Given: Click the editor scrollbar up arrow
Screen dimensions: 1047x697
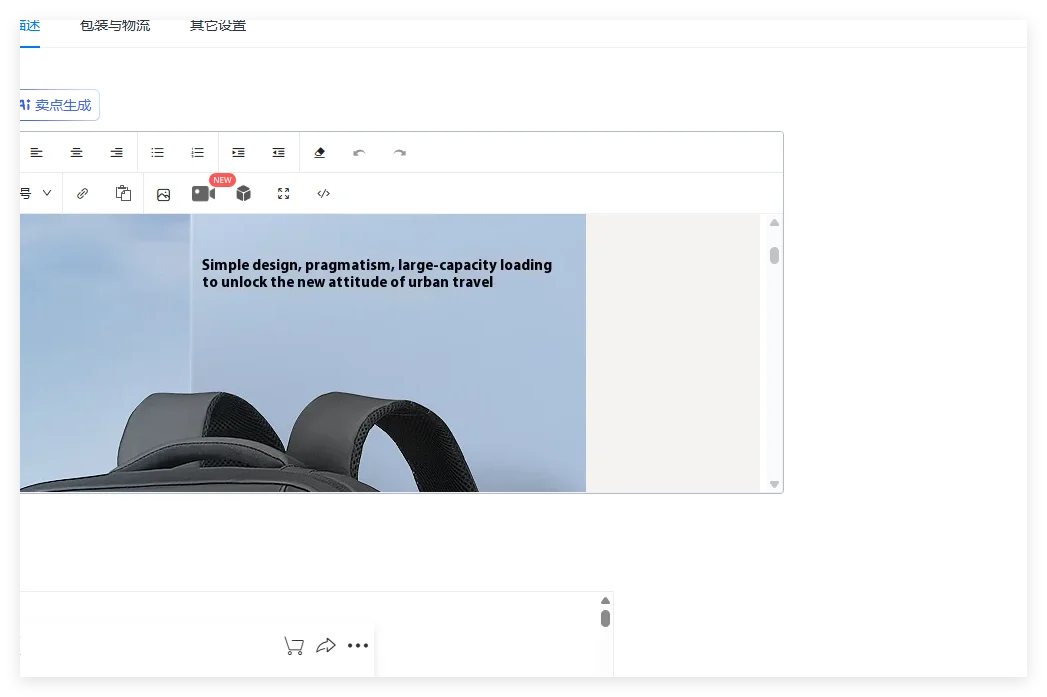Looking at the screenshot, I should coord(775,223).
